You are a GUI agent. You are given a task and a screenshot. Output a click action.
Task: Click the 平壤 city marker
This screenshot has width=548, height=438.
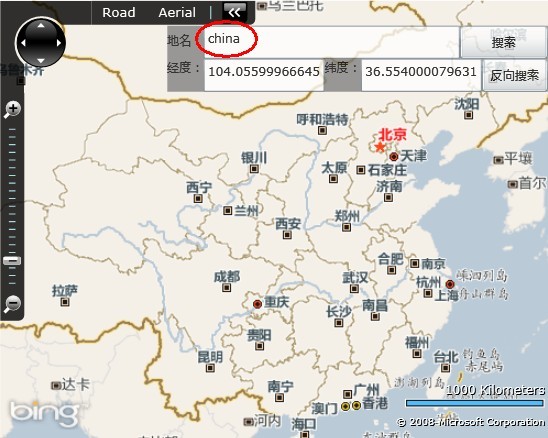(499, 160)
